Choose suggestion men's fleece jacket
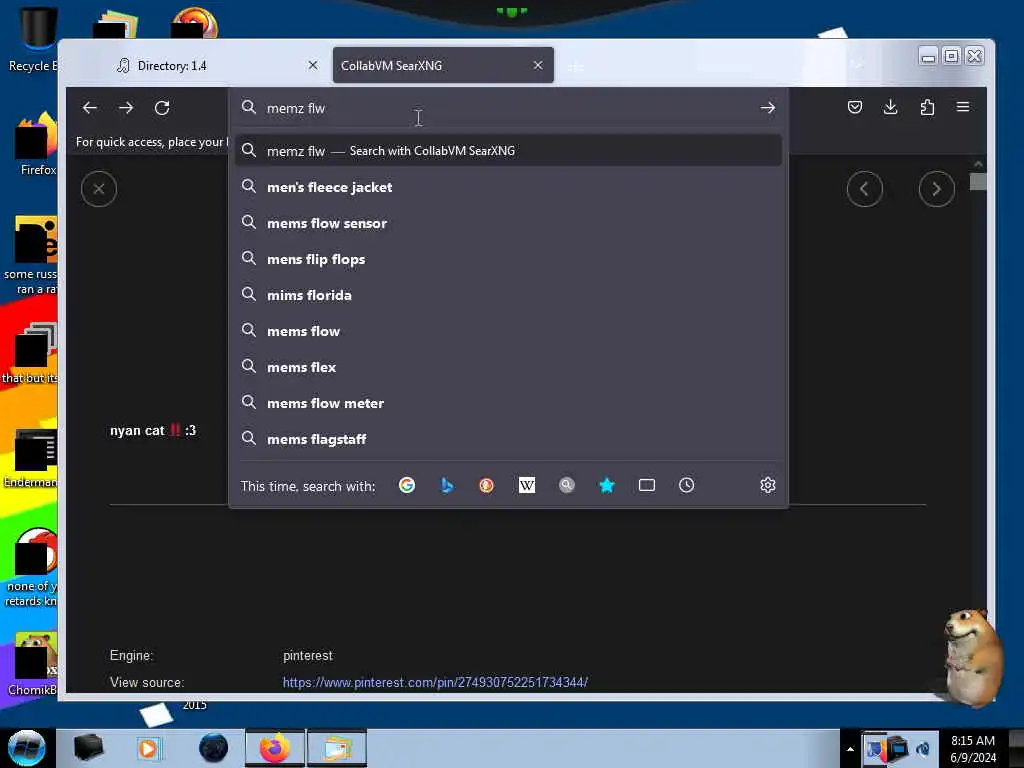This screenshot has height=768, width=1024. [x=508, y=187]
